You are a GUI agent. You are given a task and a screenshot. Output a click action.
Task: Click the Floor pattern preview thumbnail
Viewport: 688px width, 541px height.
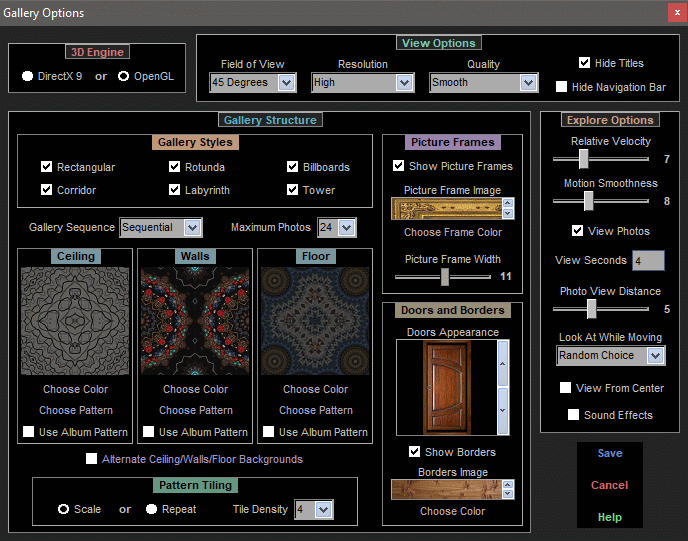coord(316,320)
